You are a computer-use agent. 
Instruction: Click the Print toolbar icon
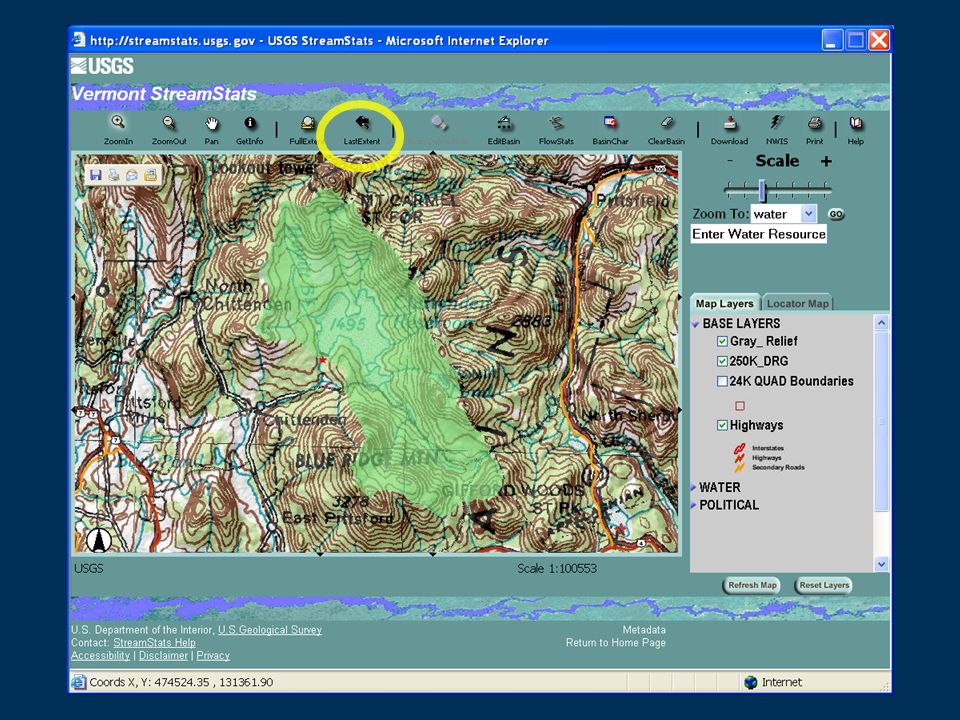pyautogui.click(x=814, y=123)
